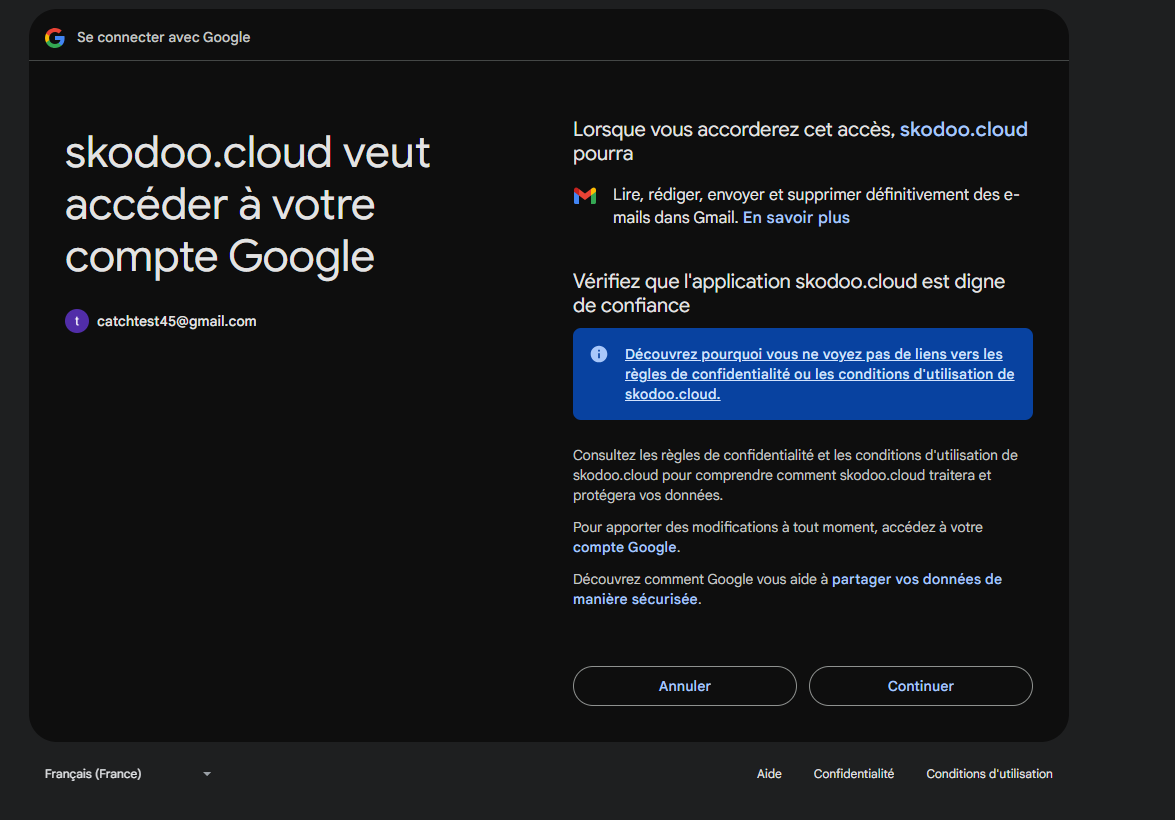Click the Consultez les règles de confidentialité paragraph
The height and width of the screenshot is (820, 1175).
795,475
